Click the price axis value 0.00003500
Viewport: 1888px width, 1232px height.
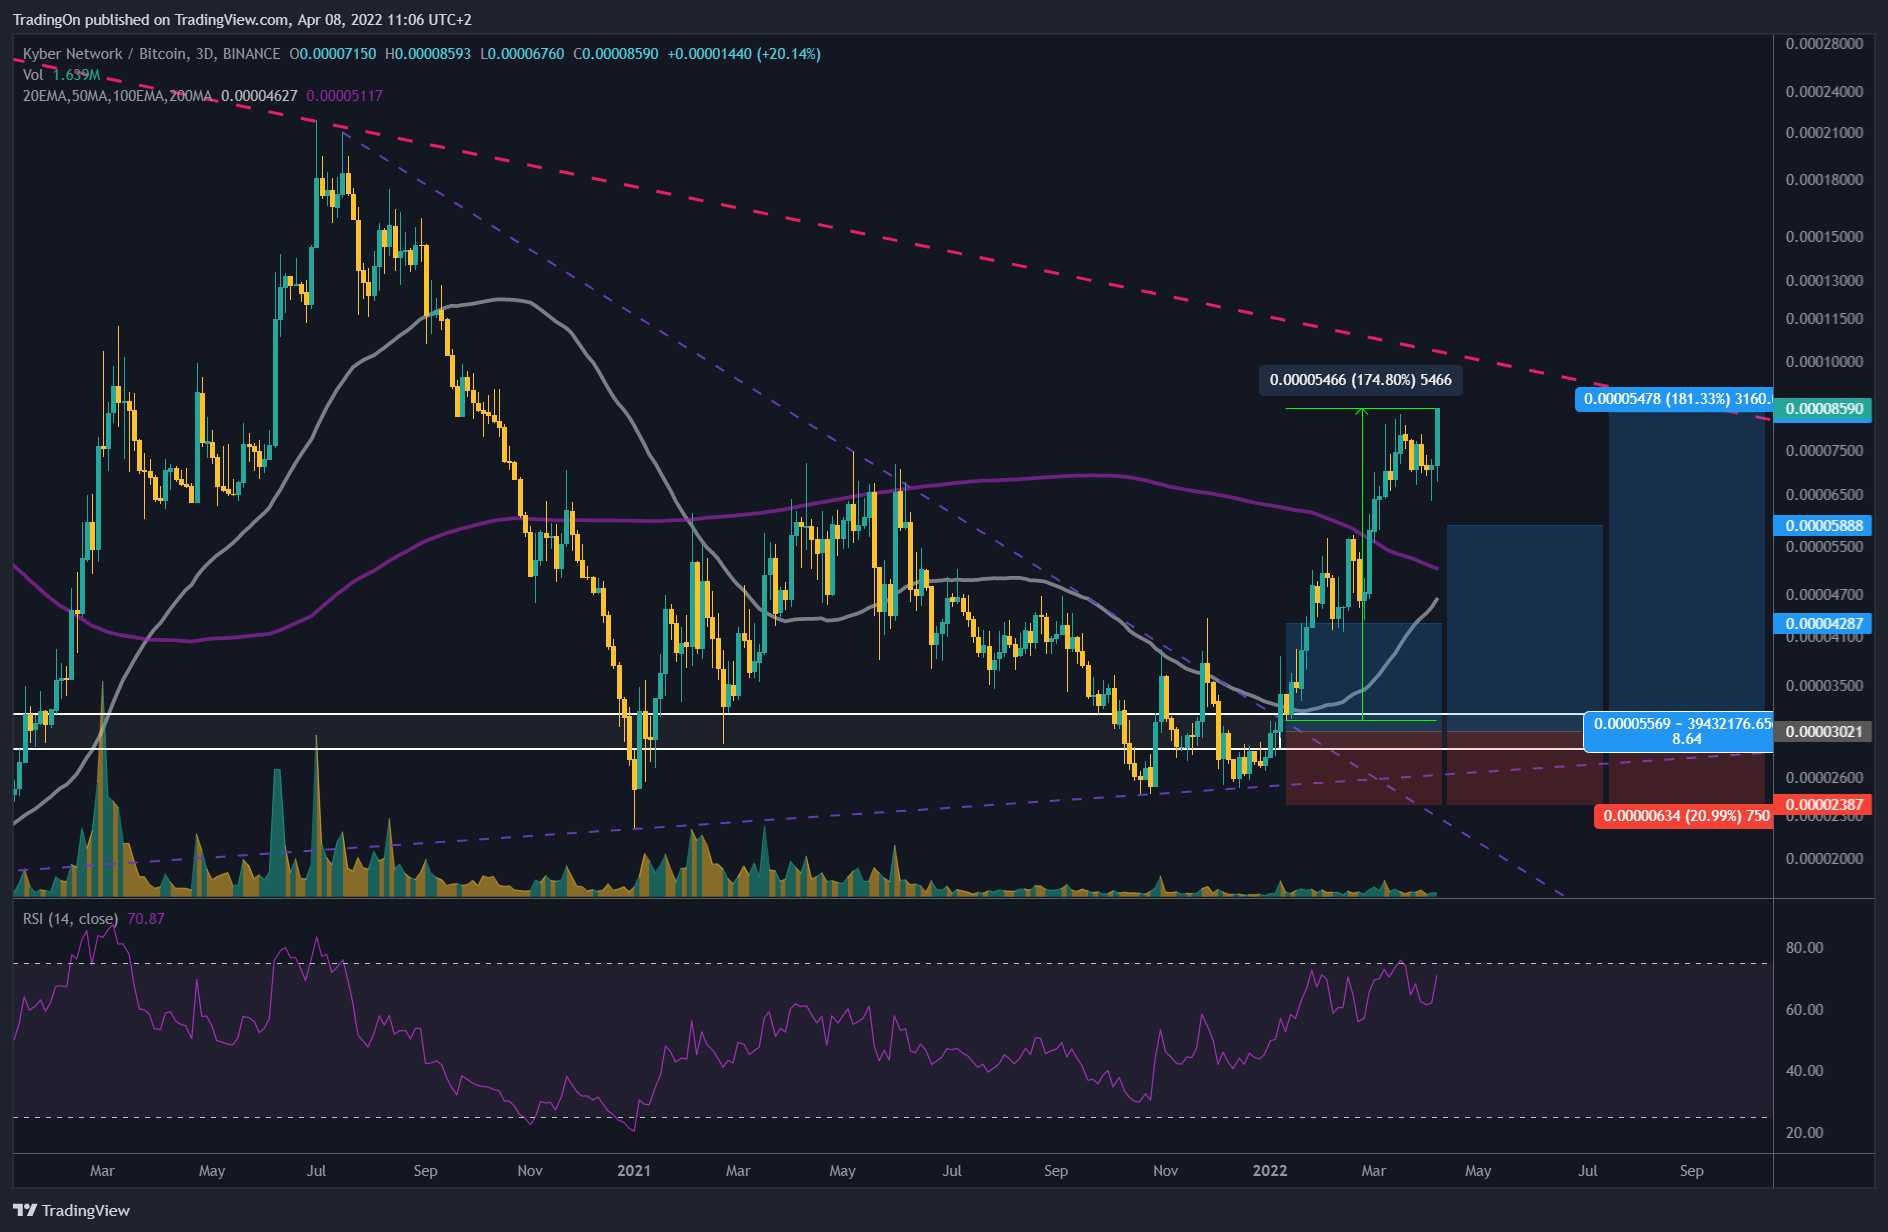1824,686
